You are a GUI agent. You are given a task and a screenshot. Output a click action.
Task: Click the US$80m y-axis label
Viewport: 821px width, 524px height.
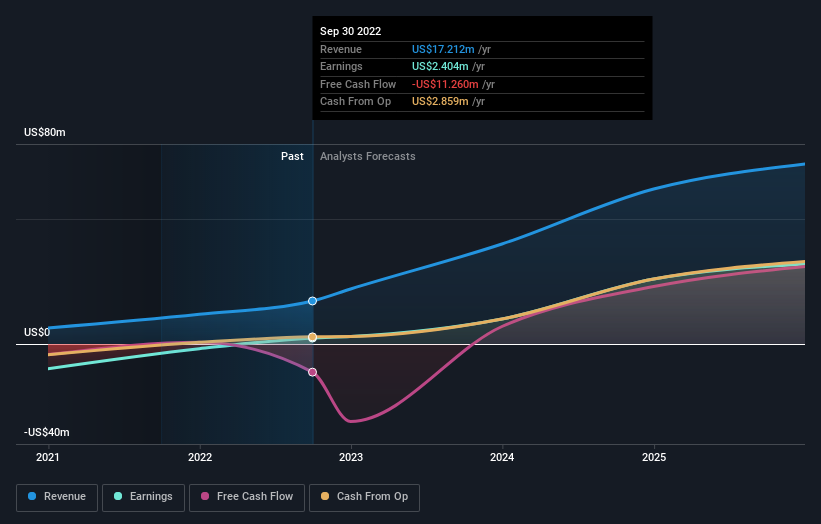point(45,132)
